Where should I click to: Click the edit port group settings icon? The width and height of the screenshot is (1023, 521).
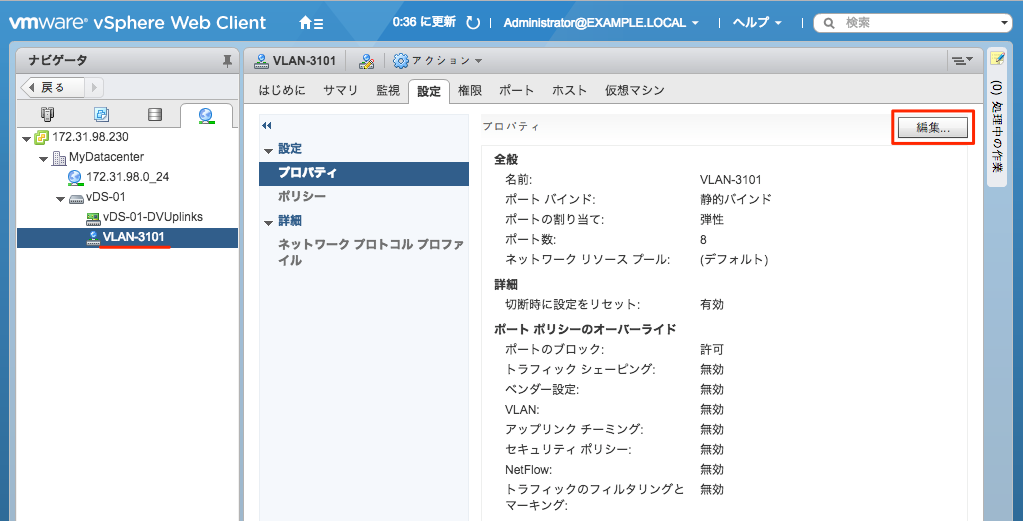click(367, 61)
